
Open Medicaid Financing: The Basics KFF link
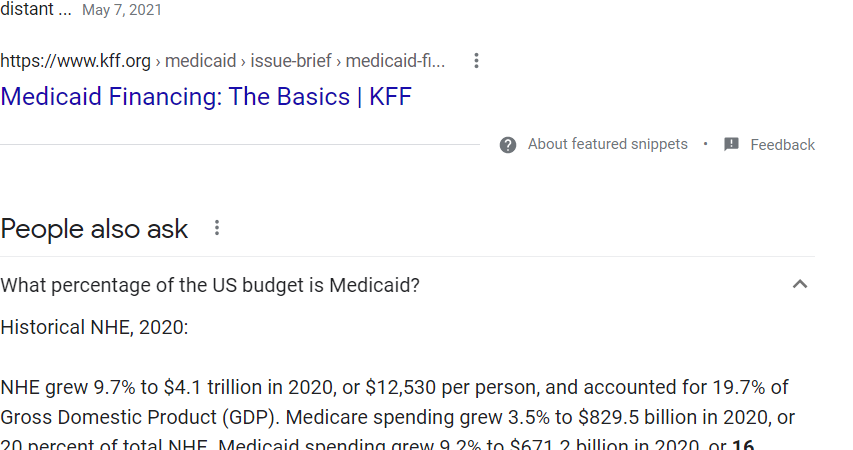click(206, 97)
